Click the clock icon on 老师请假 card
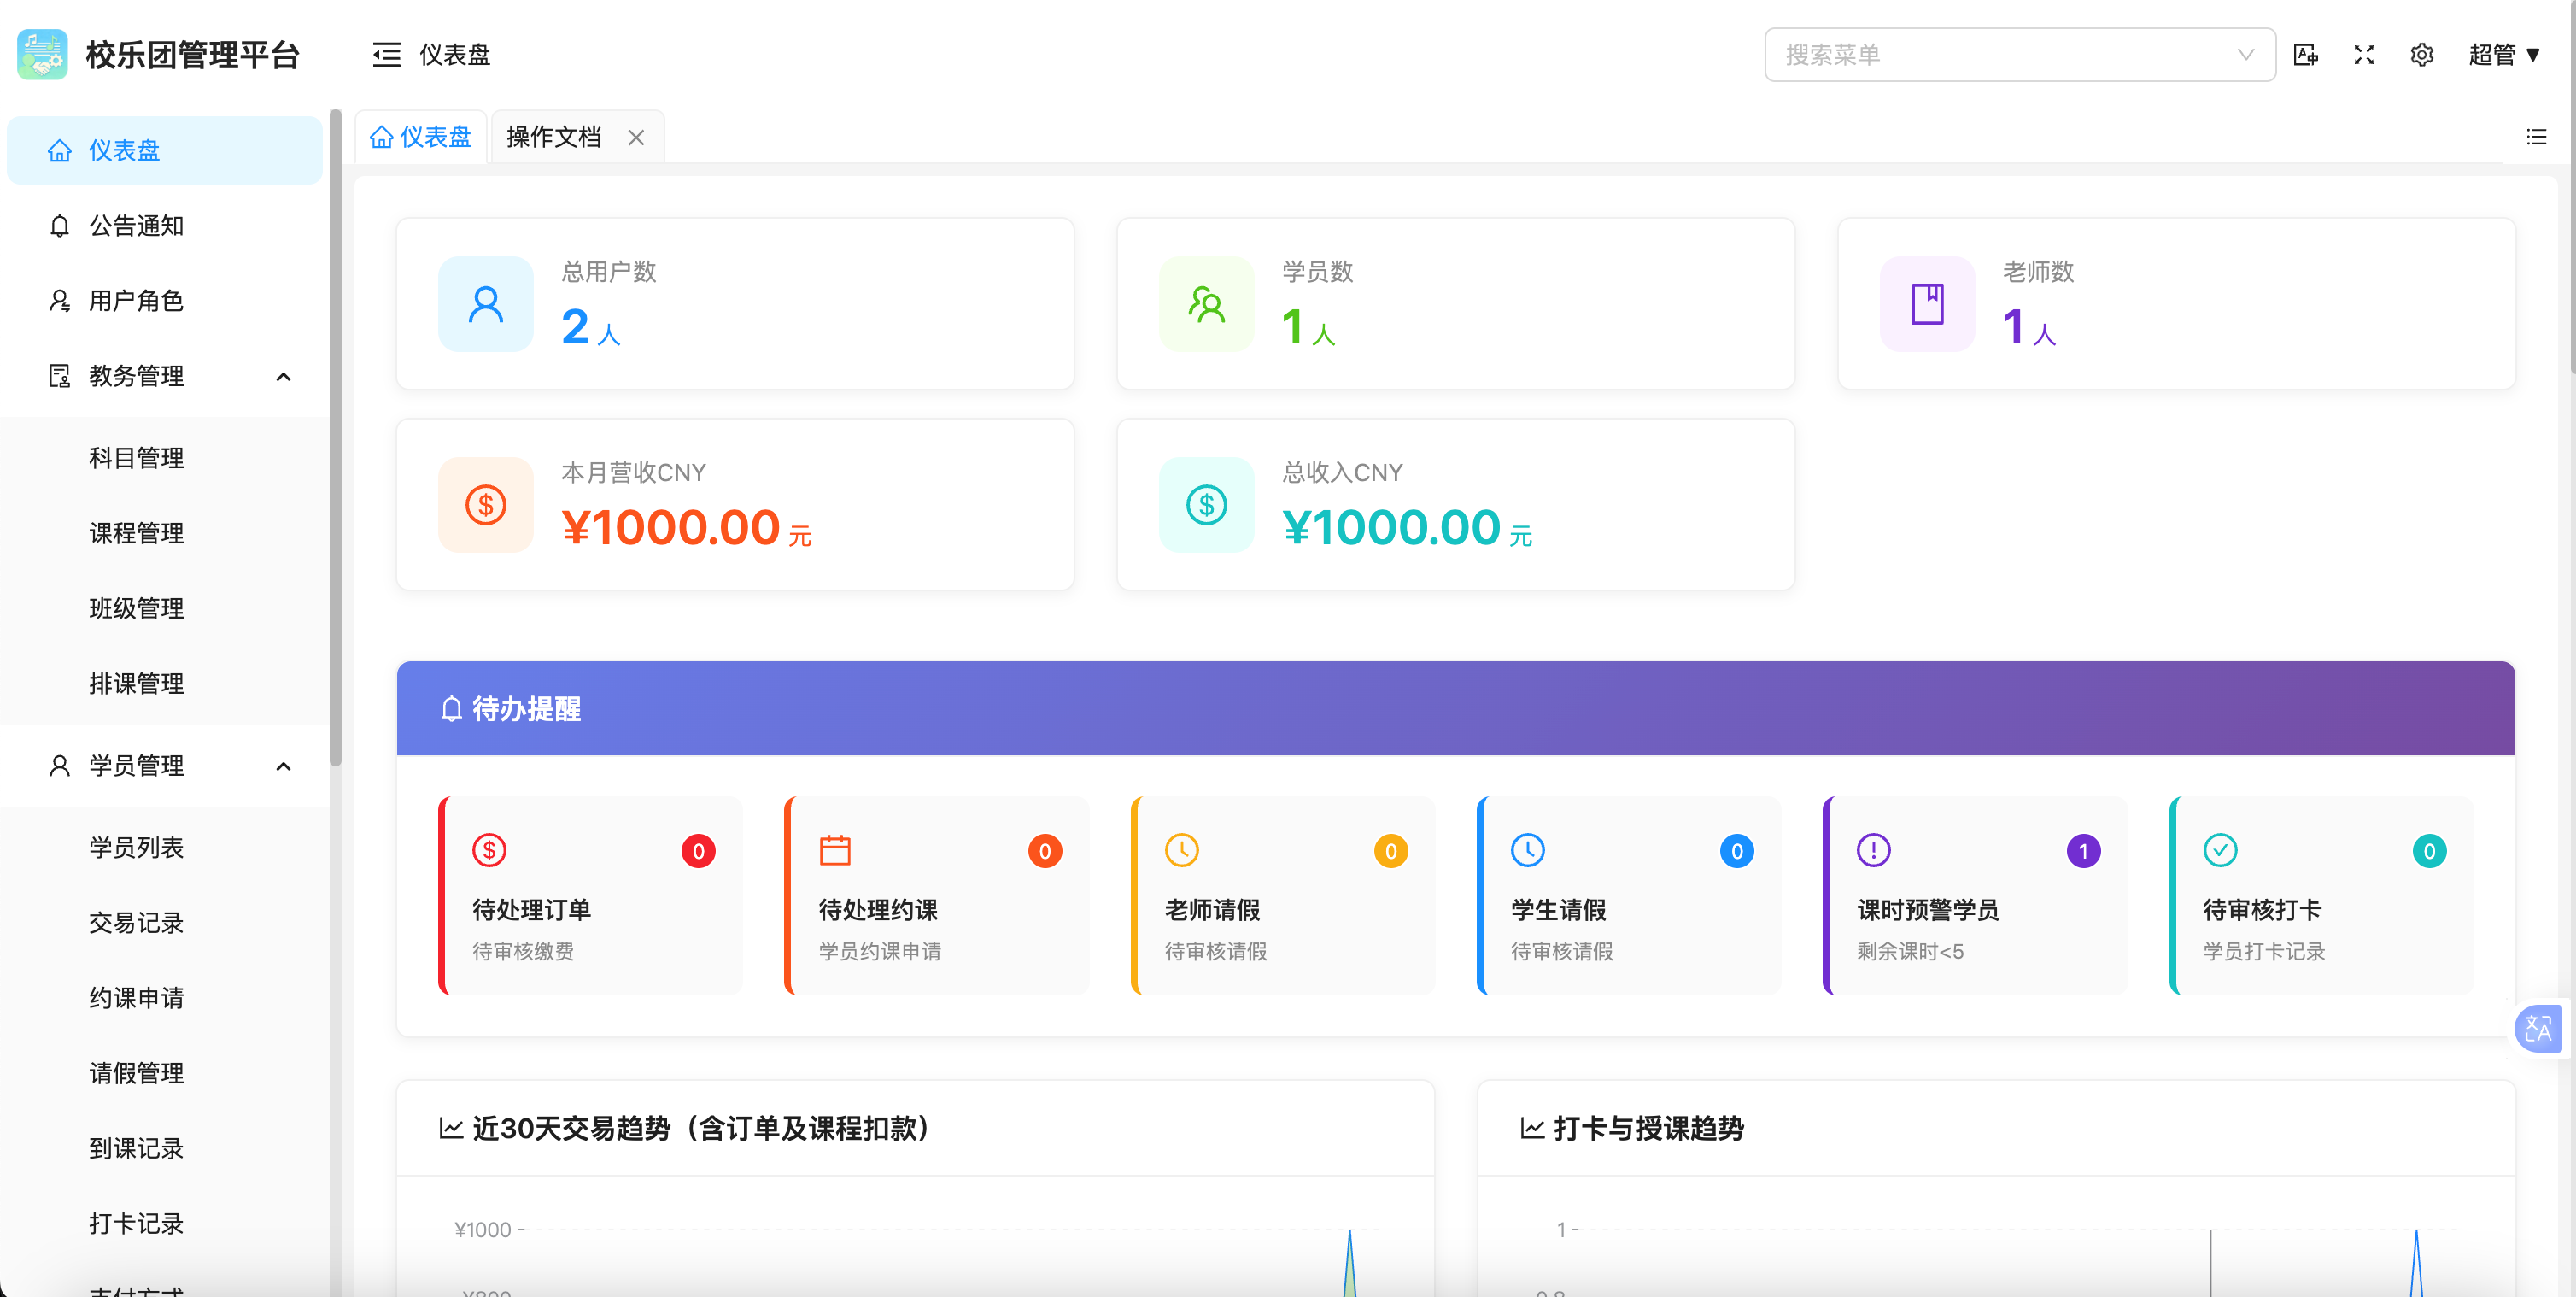 pos(1182,850)
